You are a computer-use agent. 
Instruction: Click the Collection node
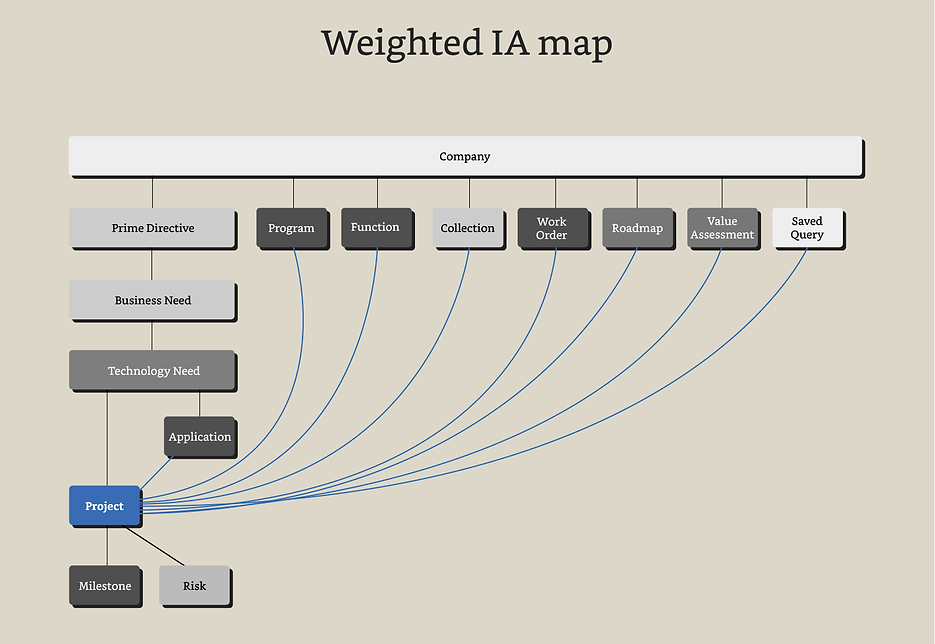click(x=469, y=228)
